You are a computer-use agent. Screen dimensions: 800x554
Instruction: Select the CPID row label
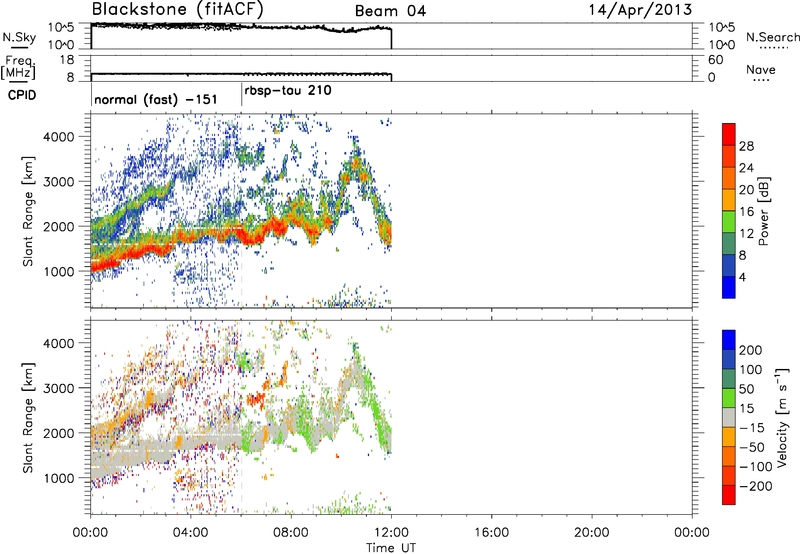coord(22,95)
